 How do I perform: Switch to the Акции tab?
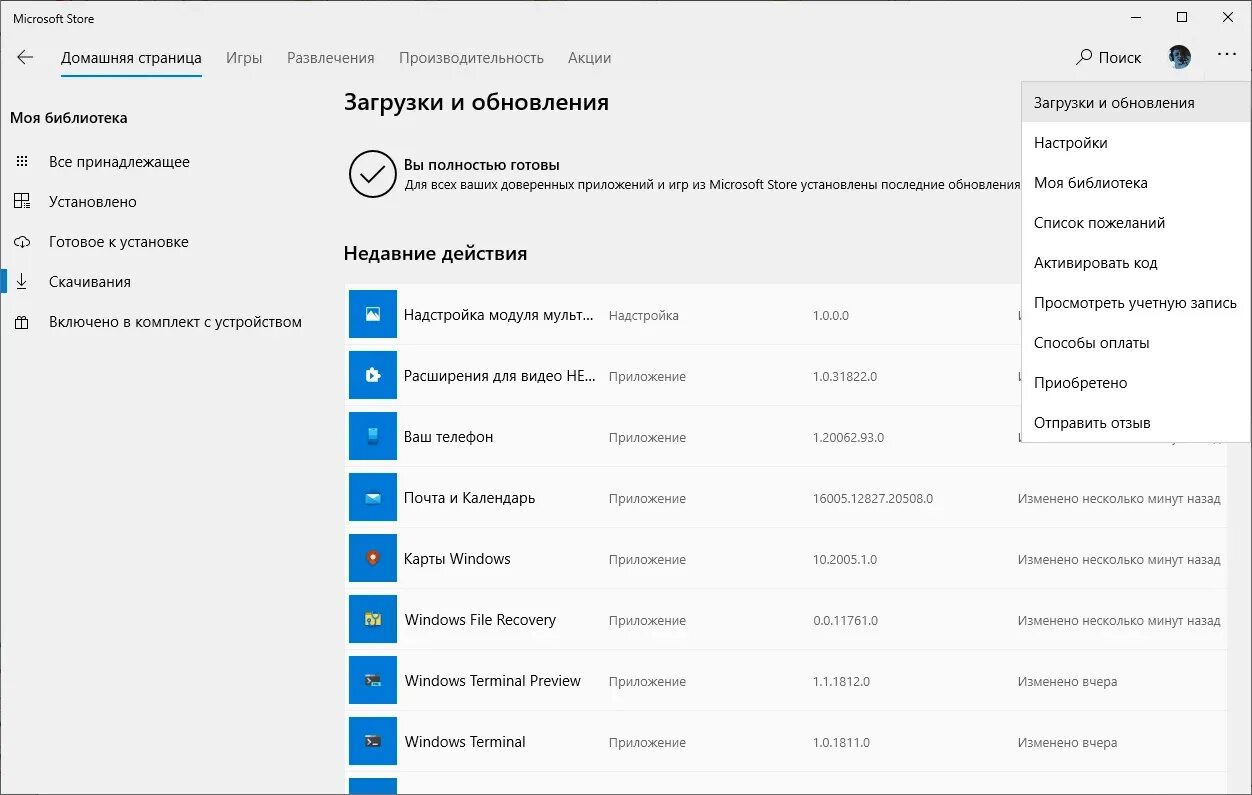(x=589, y=58)
